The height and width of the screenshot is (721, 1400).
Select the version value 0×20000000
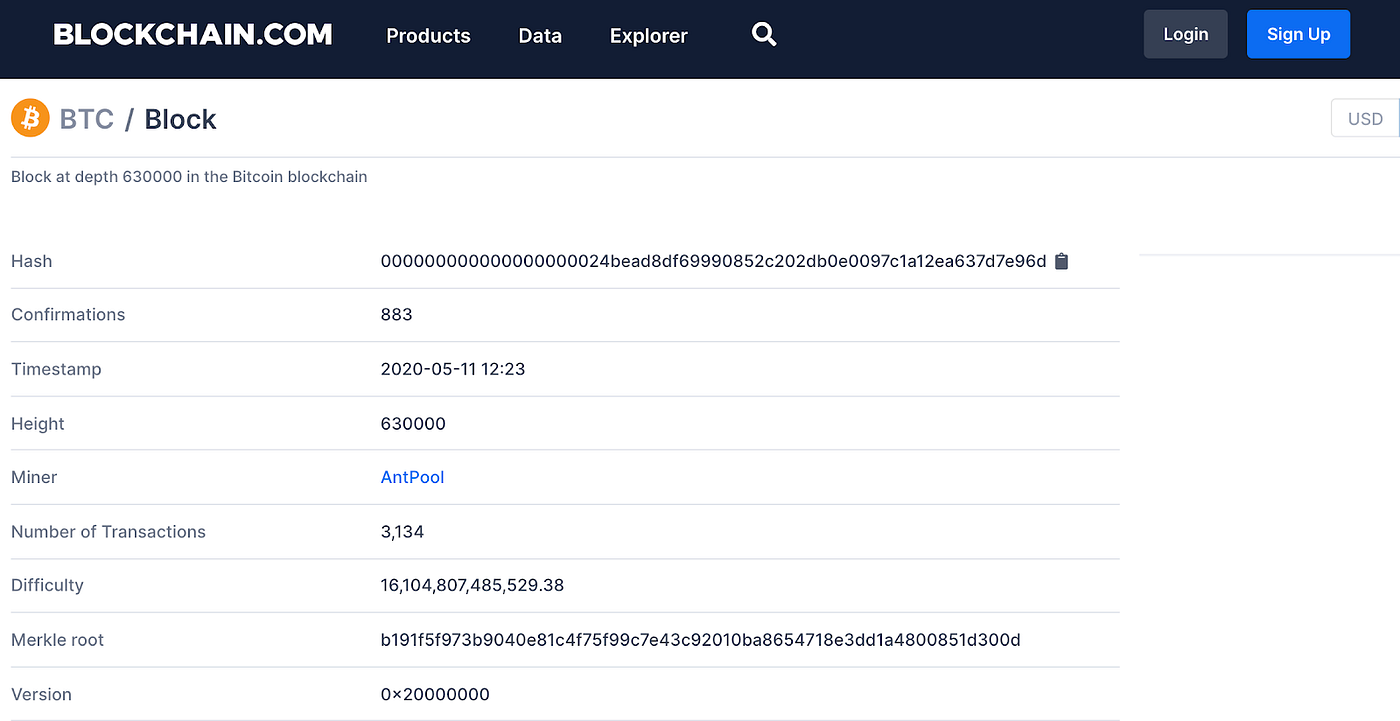click(x=435, y=694)
